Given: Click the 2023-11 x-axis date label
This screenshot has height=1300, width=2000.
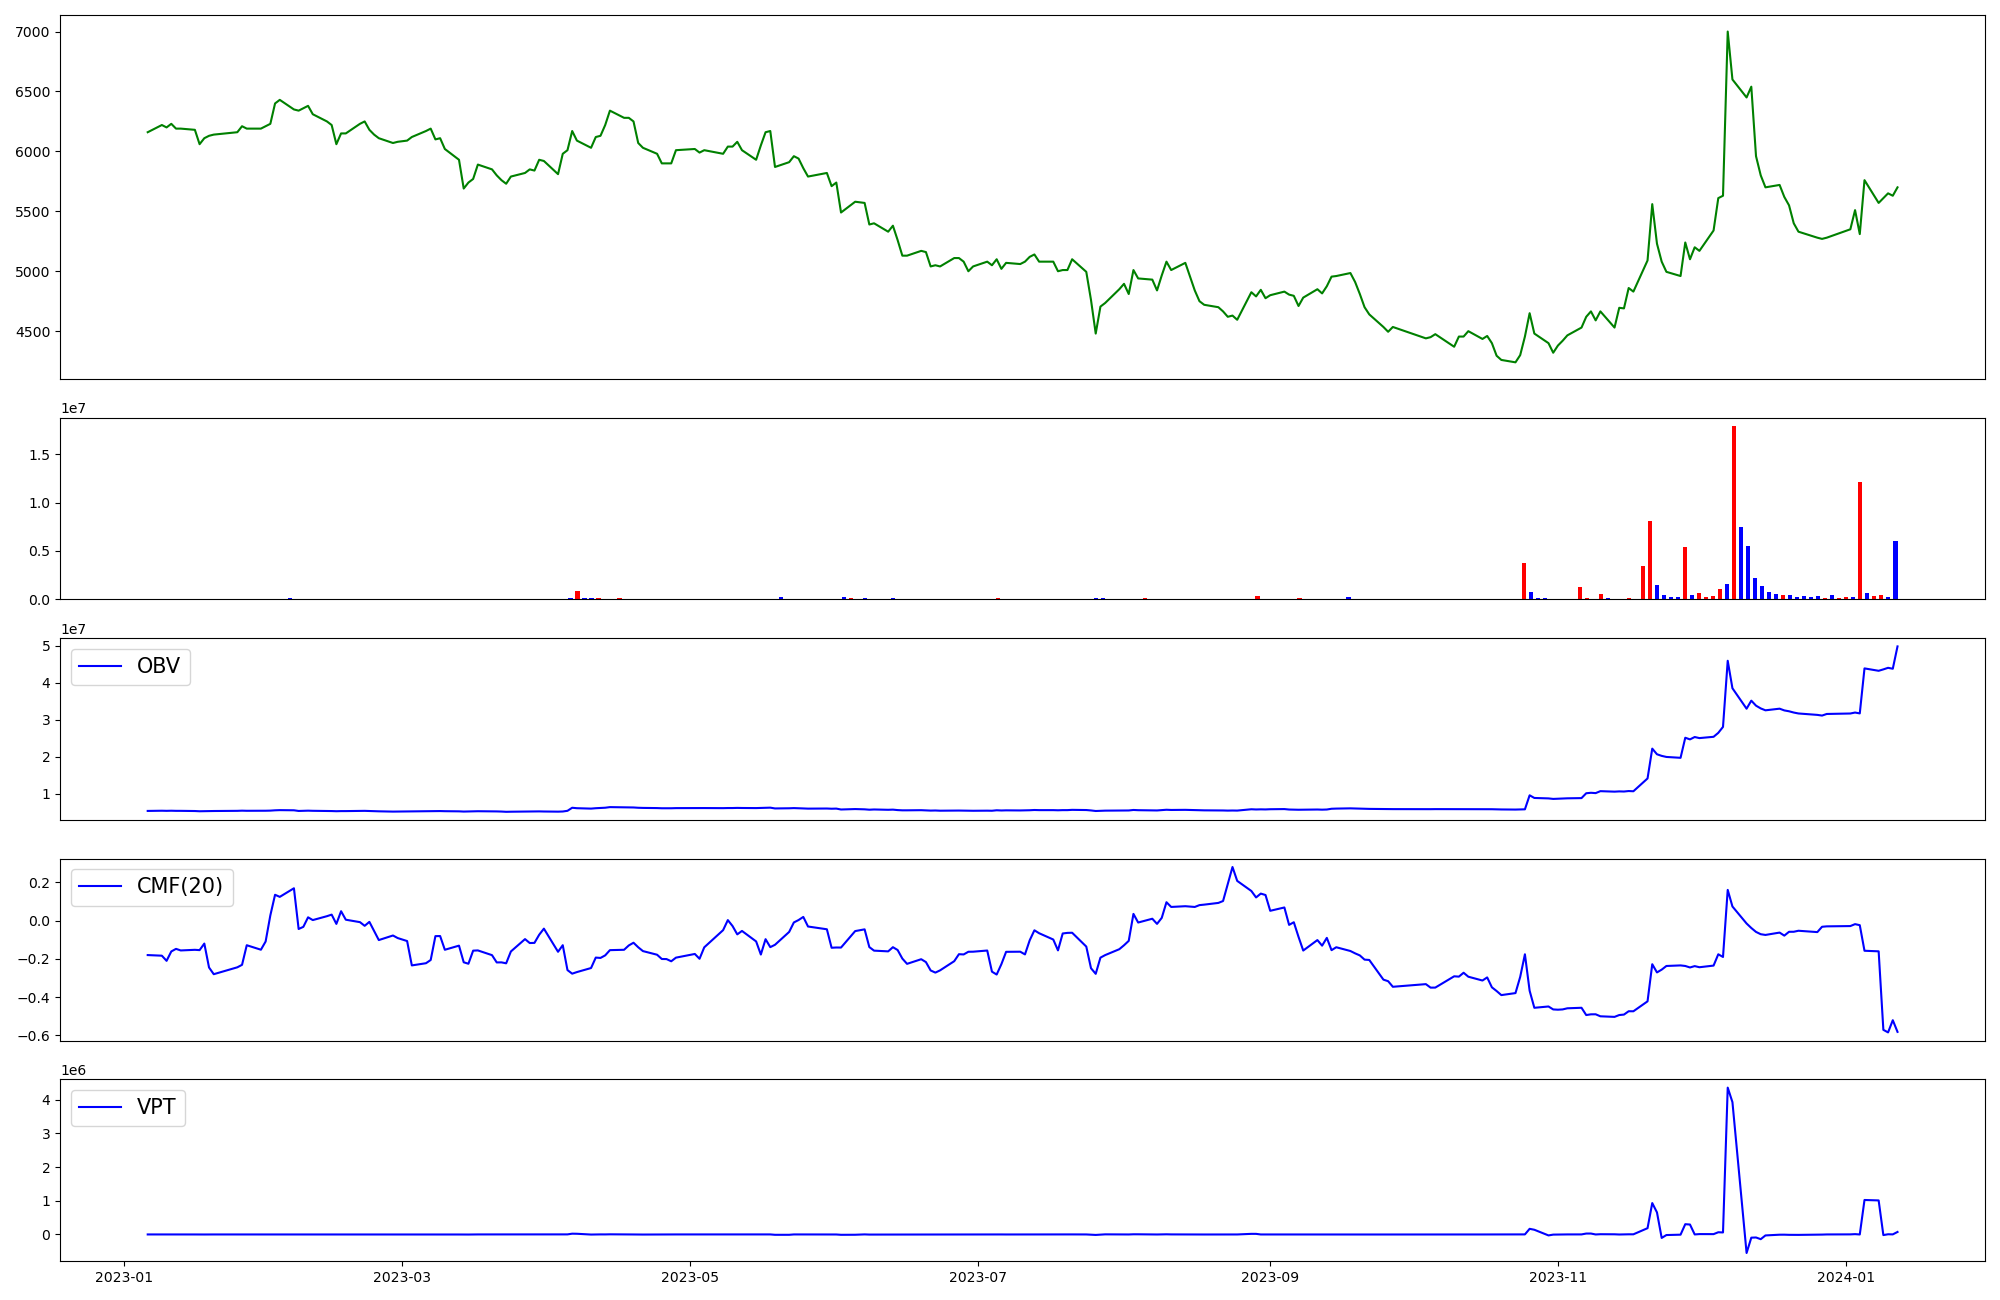Looking at the screenshot, I should pos(1558,1277).
